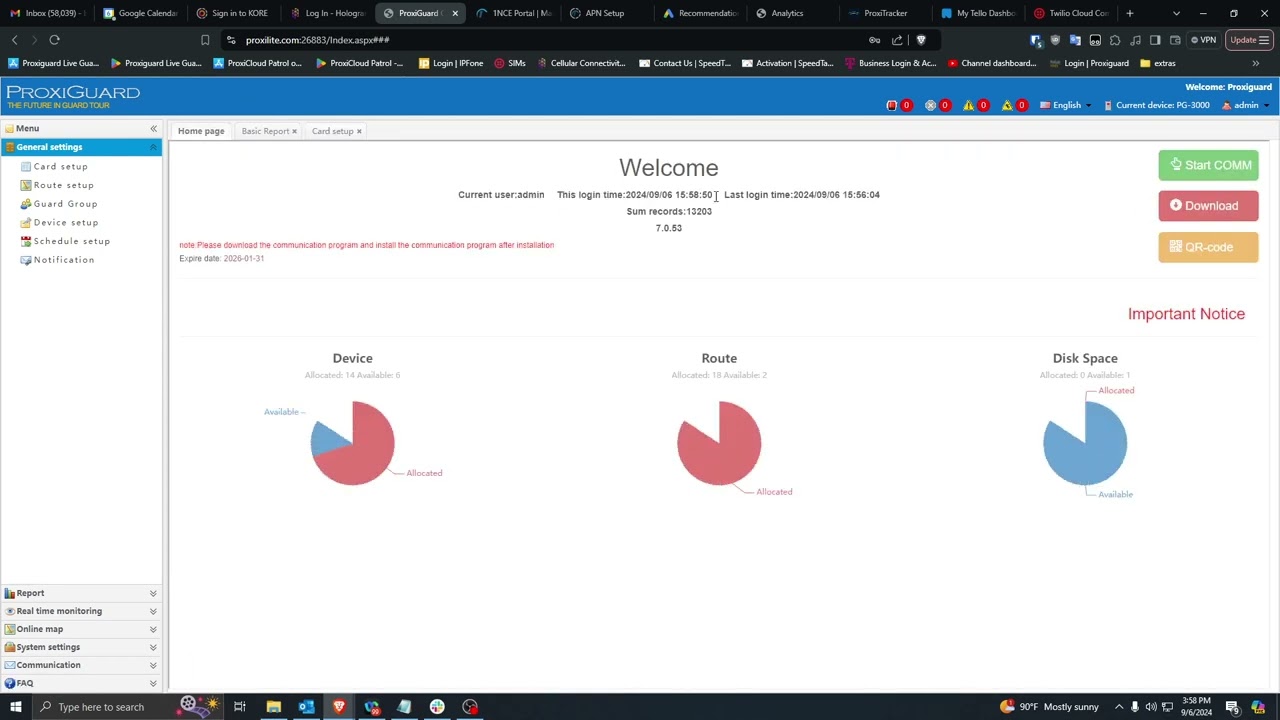Open the fourth warning alert icon

coord(1007,105)
